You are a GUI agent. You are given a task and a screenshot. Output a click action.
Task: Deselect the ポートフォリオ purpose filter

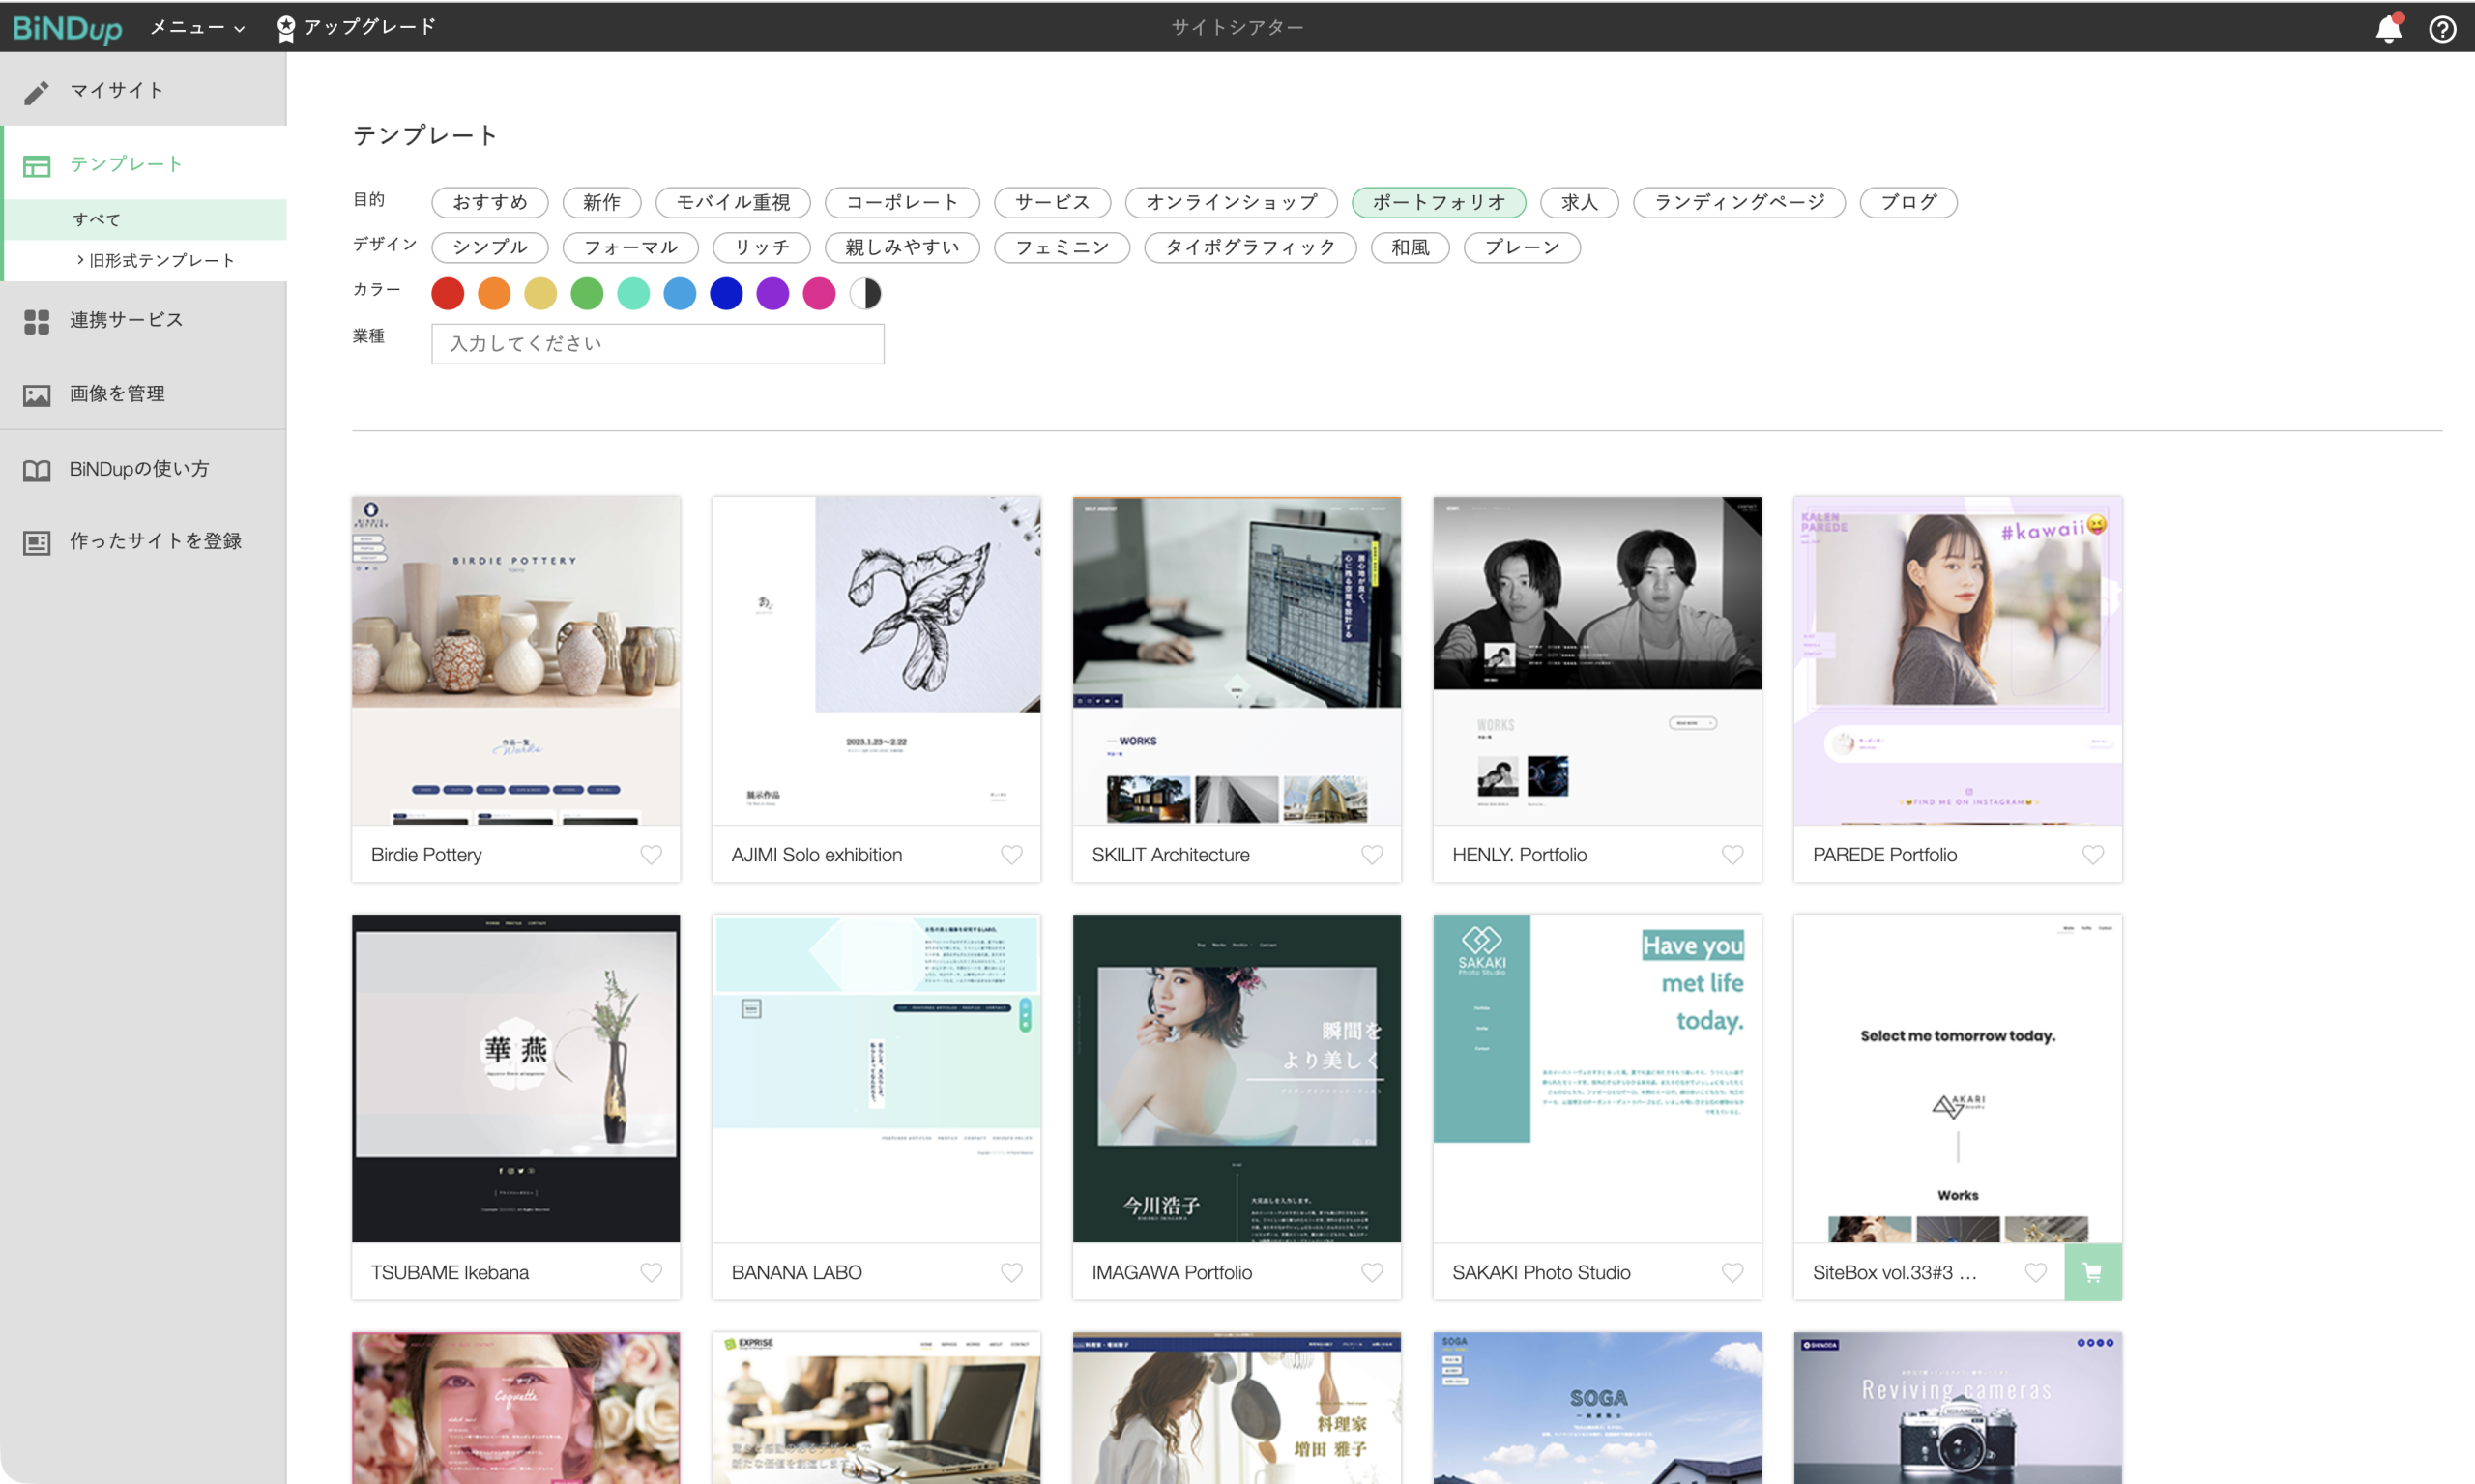[1439, 202]
